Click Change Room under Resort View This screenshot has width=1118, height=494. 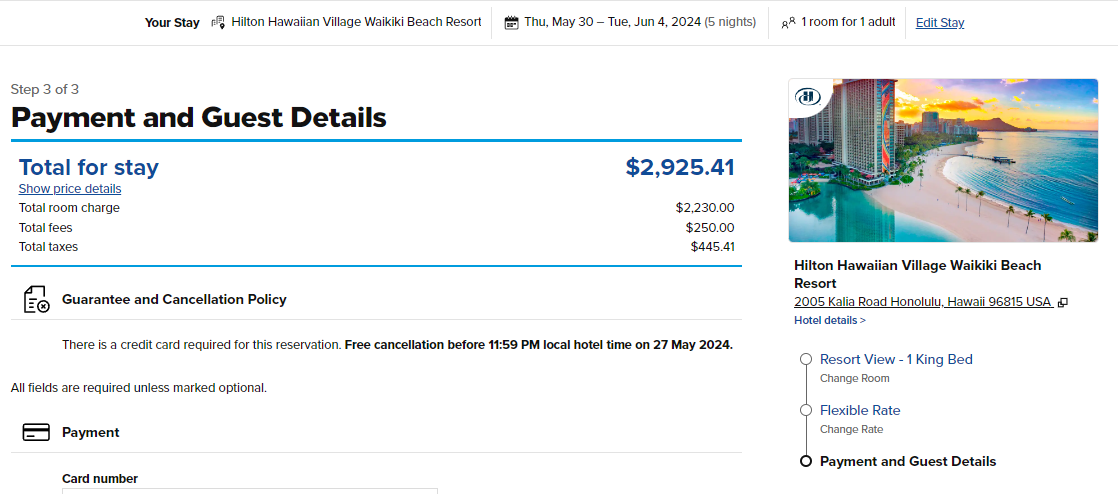click(854, 378)
